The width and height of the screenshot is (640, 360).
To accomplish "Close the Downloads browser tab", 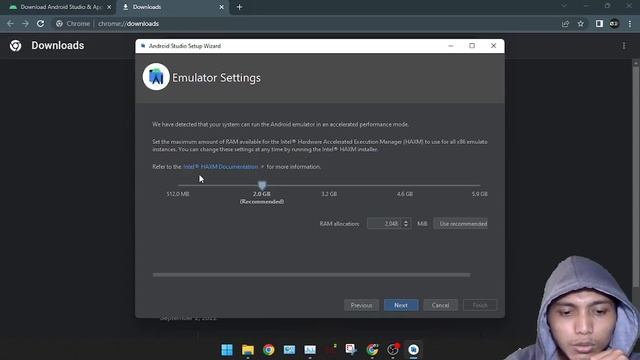I will coord(222,7).
